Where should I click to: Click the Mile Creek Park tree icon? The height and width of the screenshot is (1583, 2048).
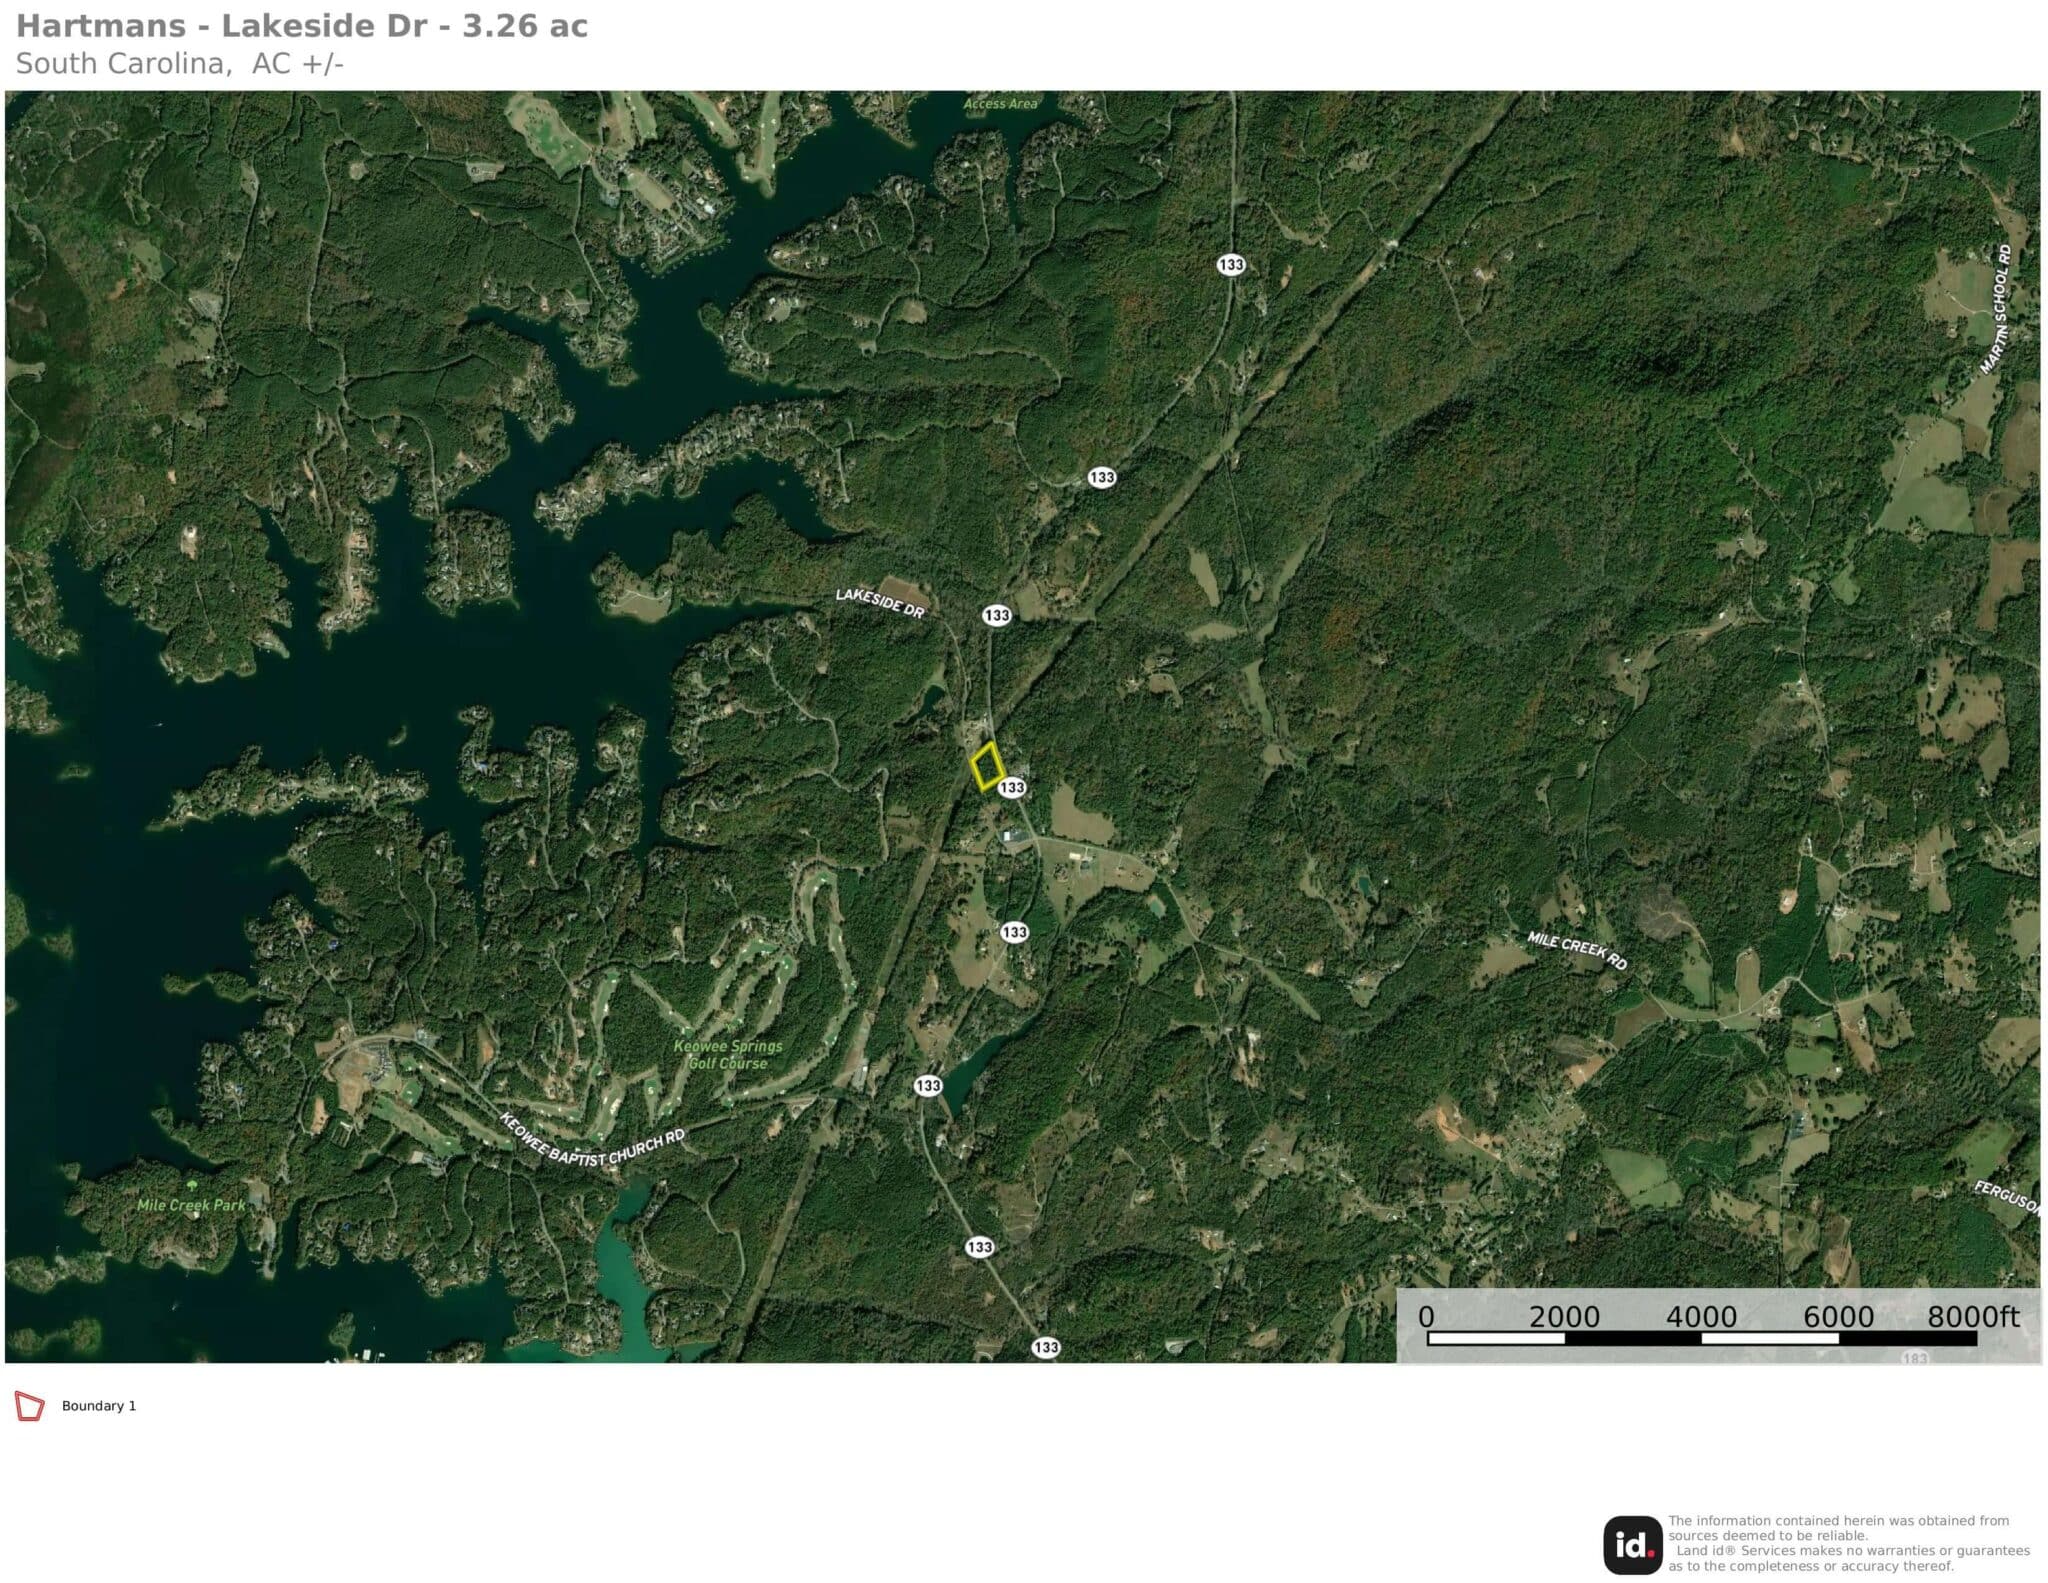[x=191, y=1183]
